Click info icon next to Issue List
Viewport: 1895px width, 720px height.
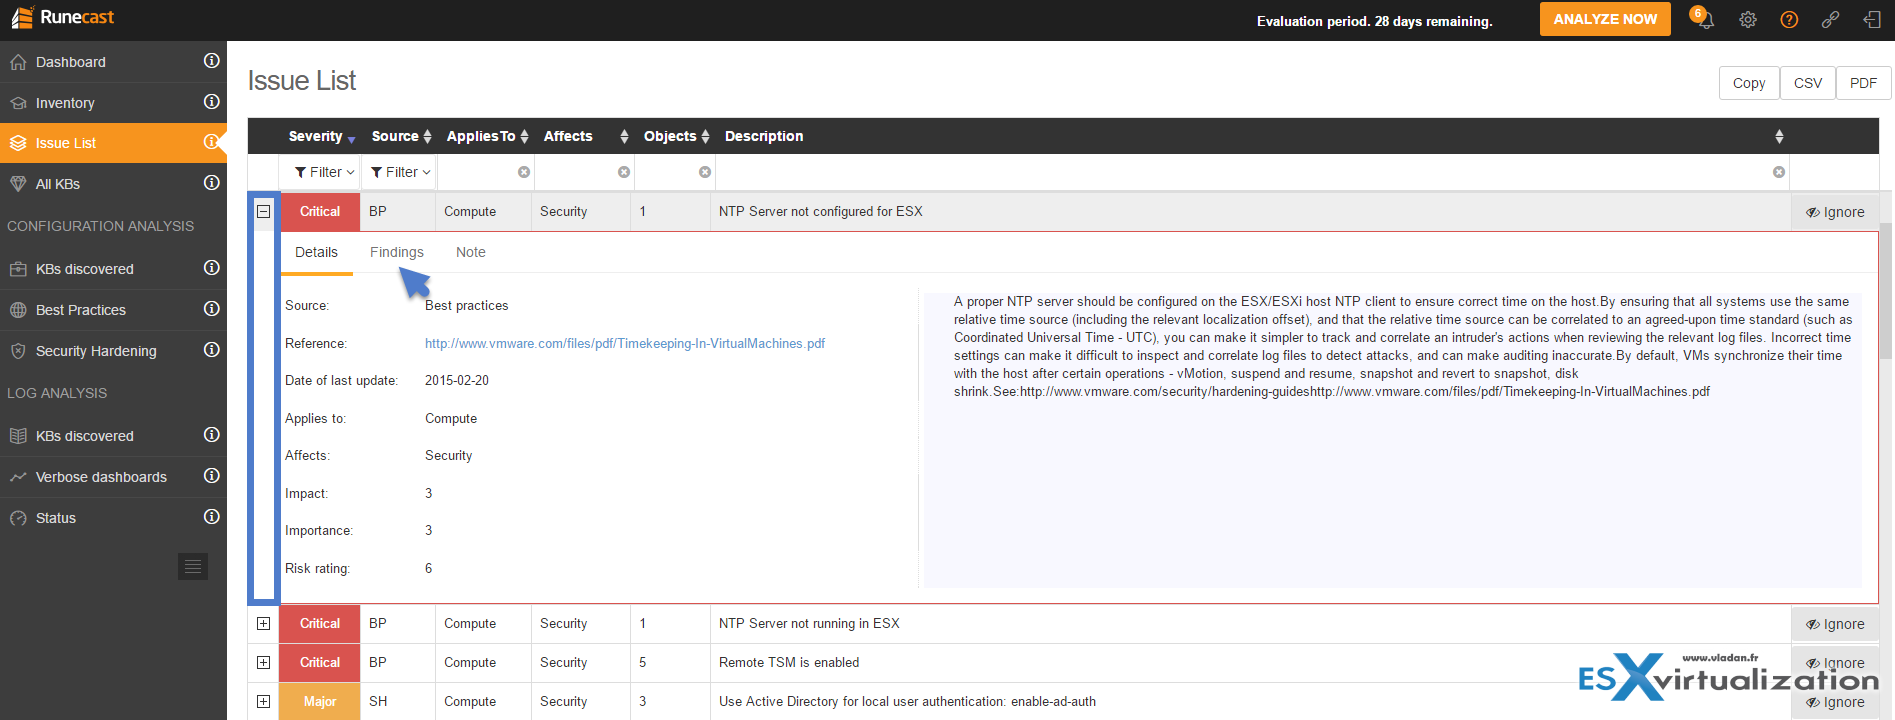pos(212,143)
